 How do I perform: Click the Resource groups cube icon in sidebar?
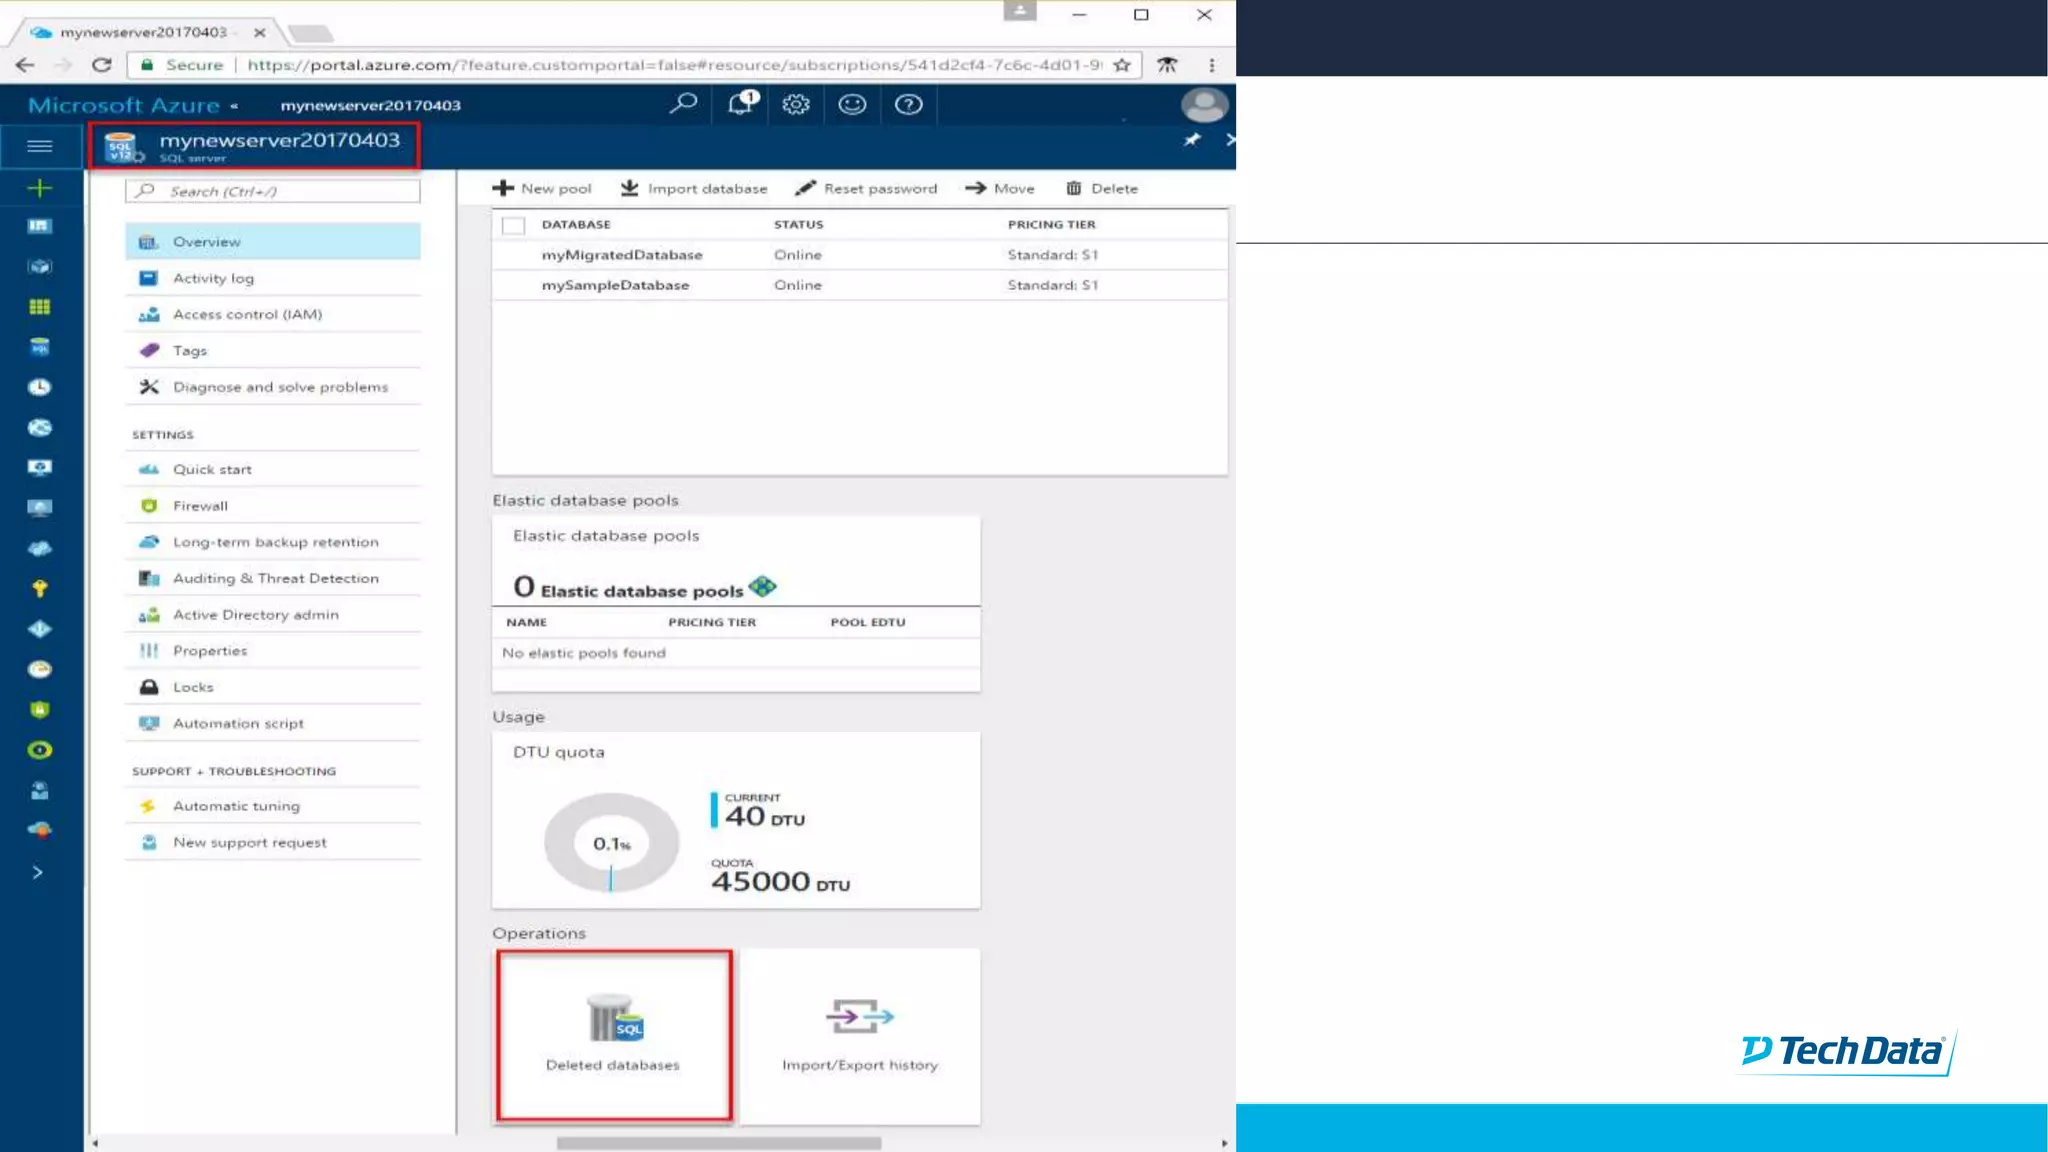[40, 267]
